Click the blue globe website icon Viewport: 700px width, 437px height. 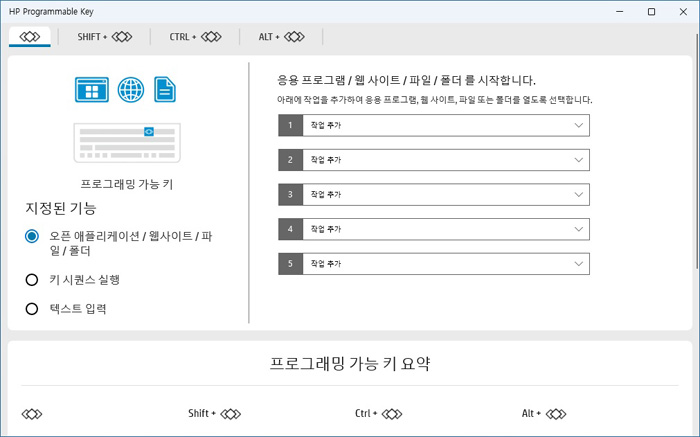pyautogui.click(x=131, y=89)
